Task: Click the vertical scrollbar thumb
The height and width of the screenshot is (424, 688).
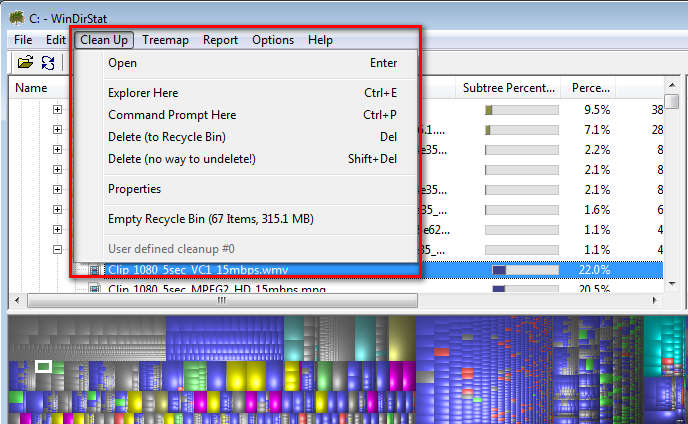Action: [x=672, y=101]
